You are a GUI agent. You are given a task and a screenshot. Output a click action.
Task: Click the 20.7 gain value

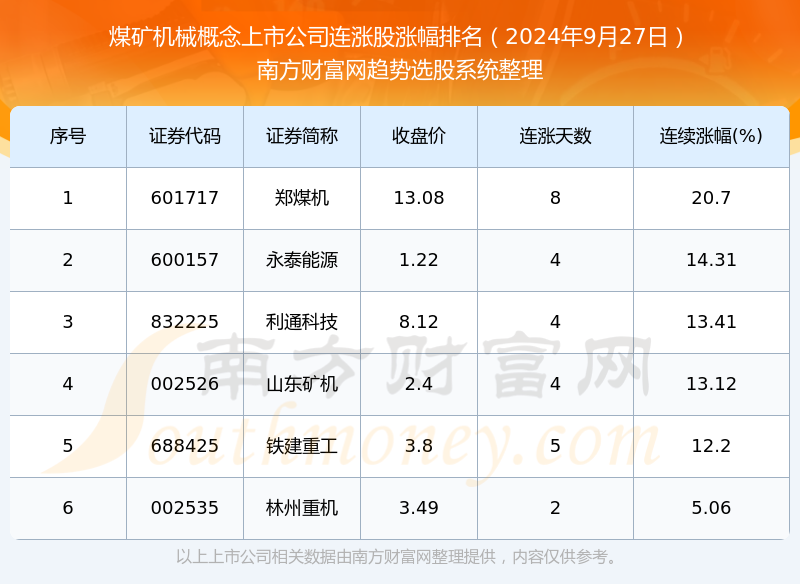(711, 198)
